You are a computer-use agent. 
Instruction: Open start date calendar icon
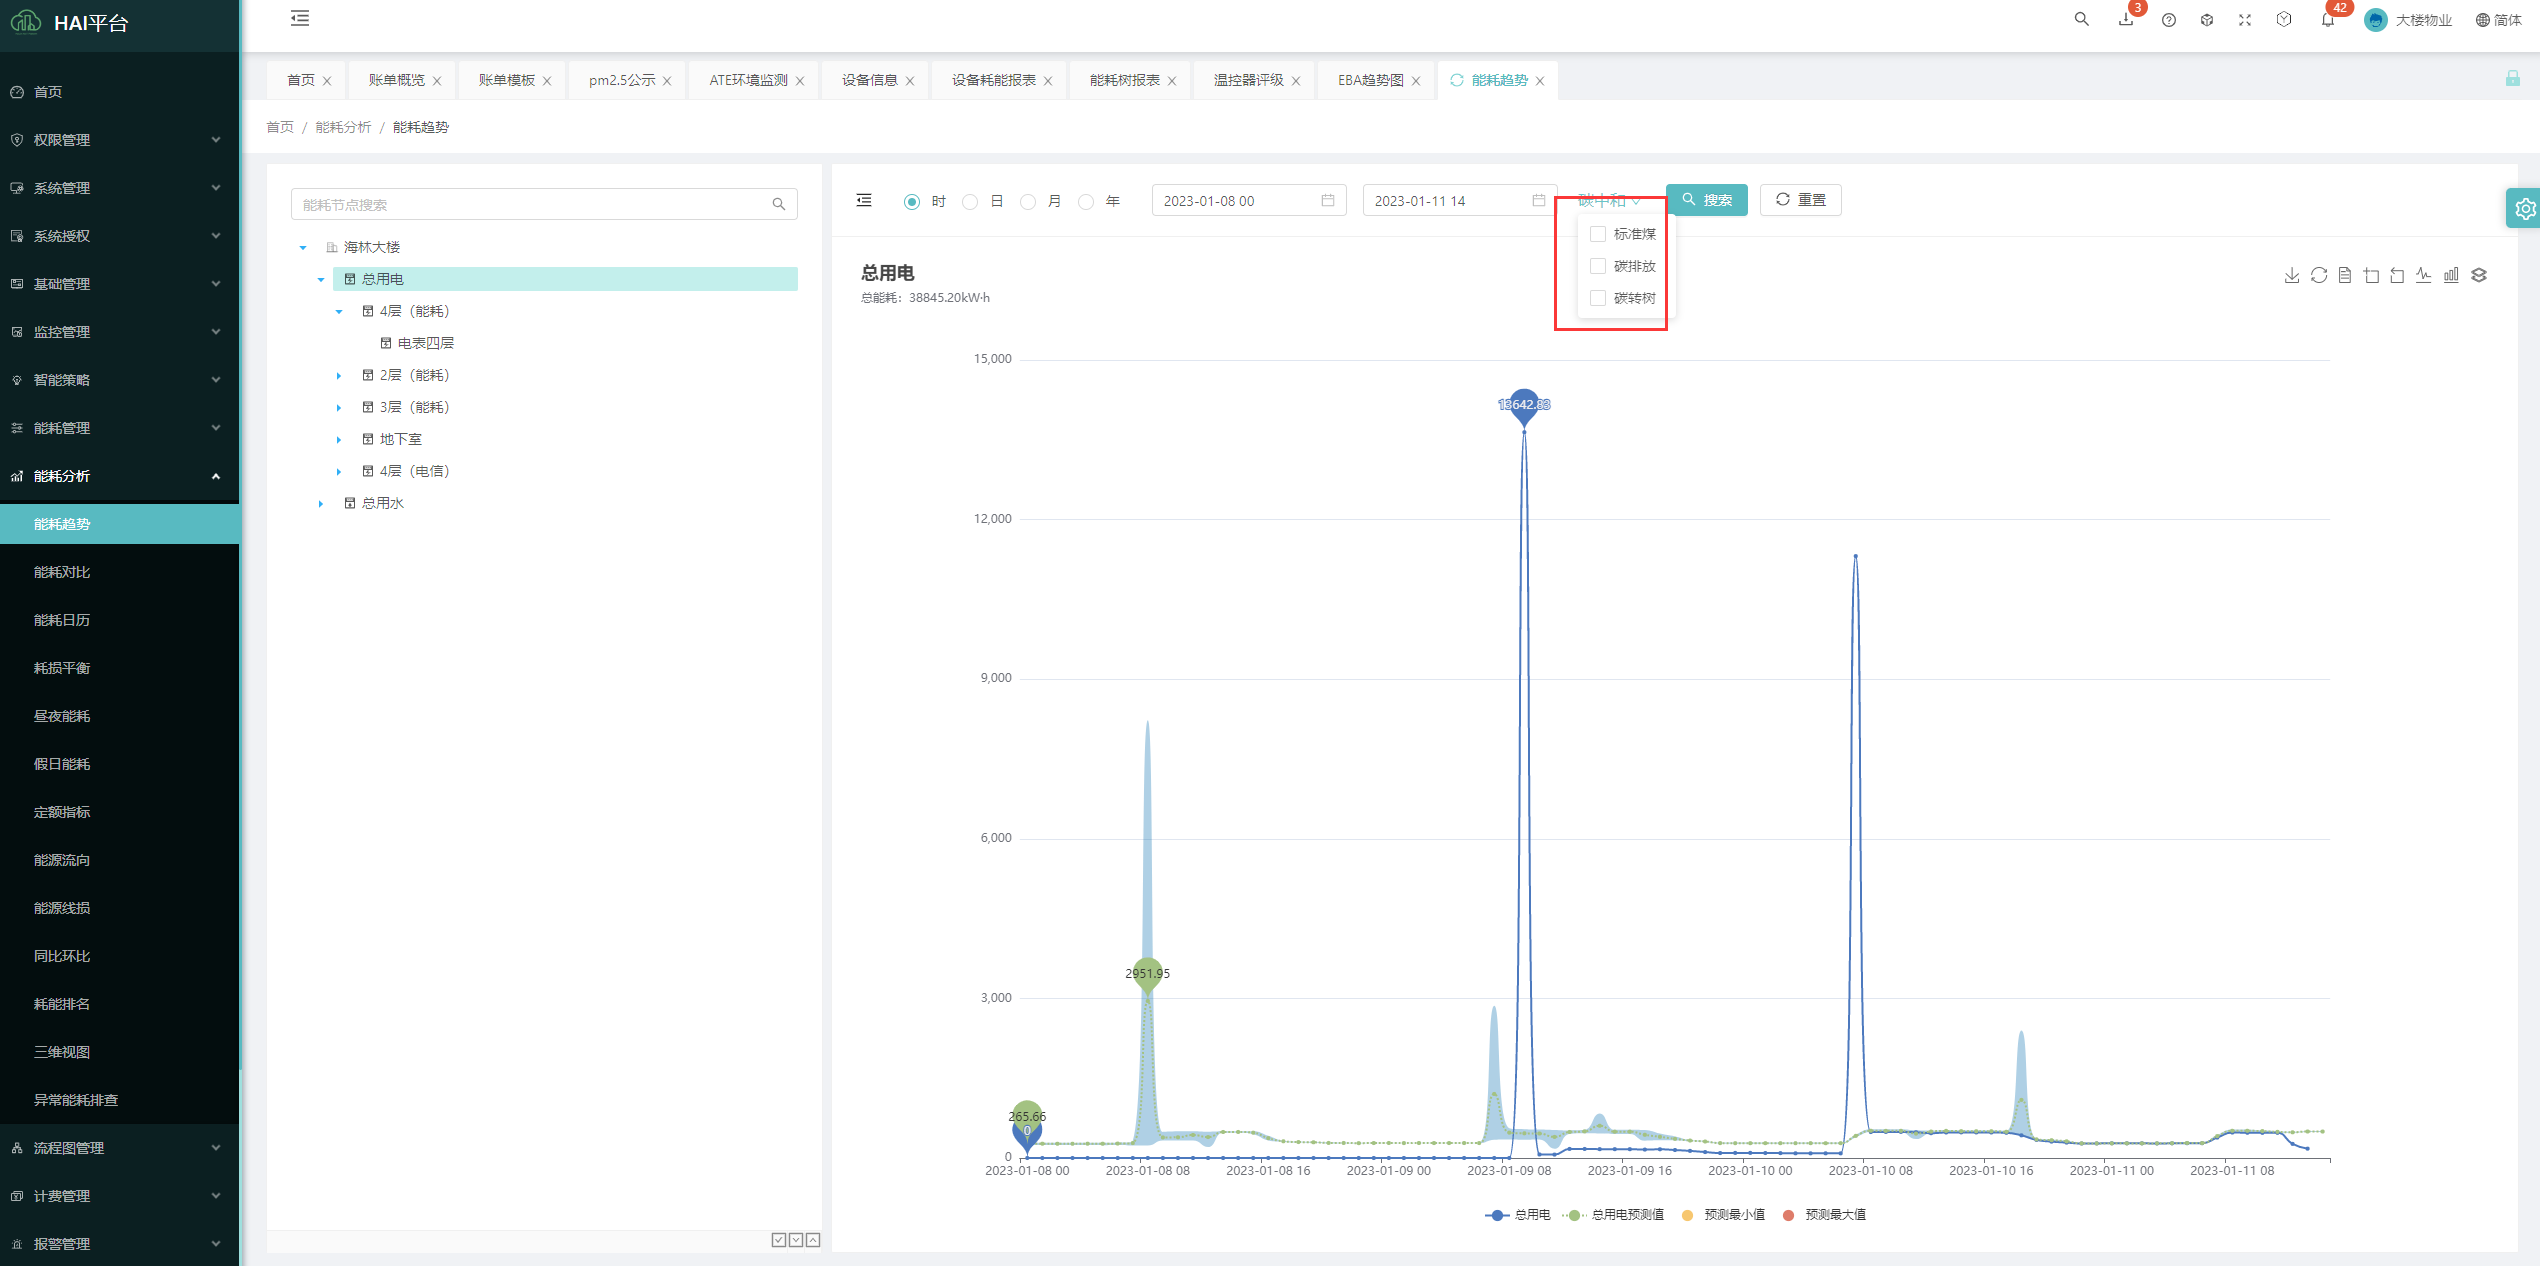1327,200
